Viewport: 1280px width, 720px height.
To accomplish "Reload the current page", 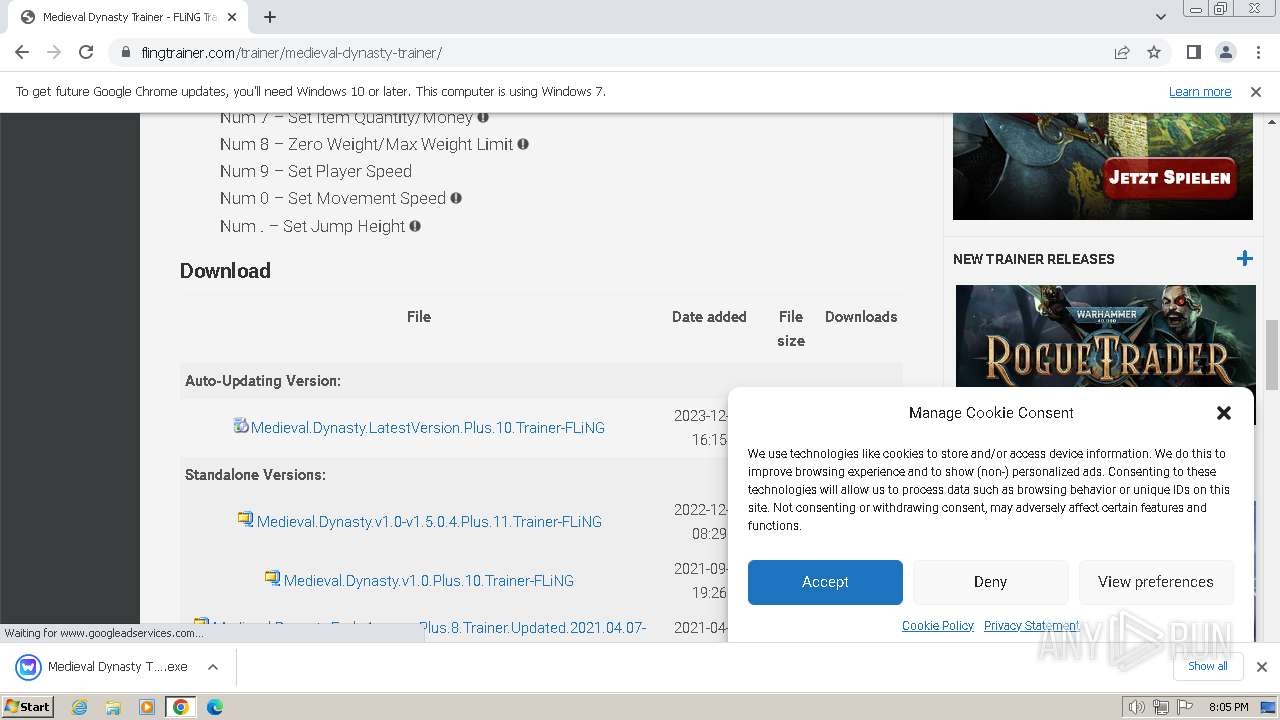I will tap(86, 52).
